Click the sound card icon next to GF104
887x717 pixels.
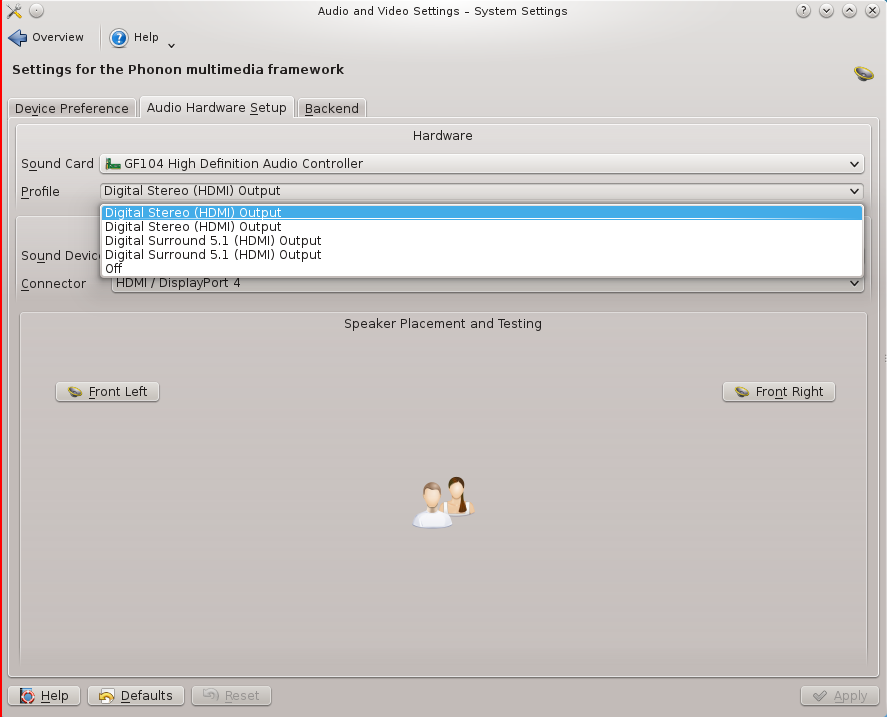(113, 164)
